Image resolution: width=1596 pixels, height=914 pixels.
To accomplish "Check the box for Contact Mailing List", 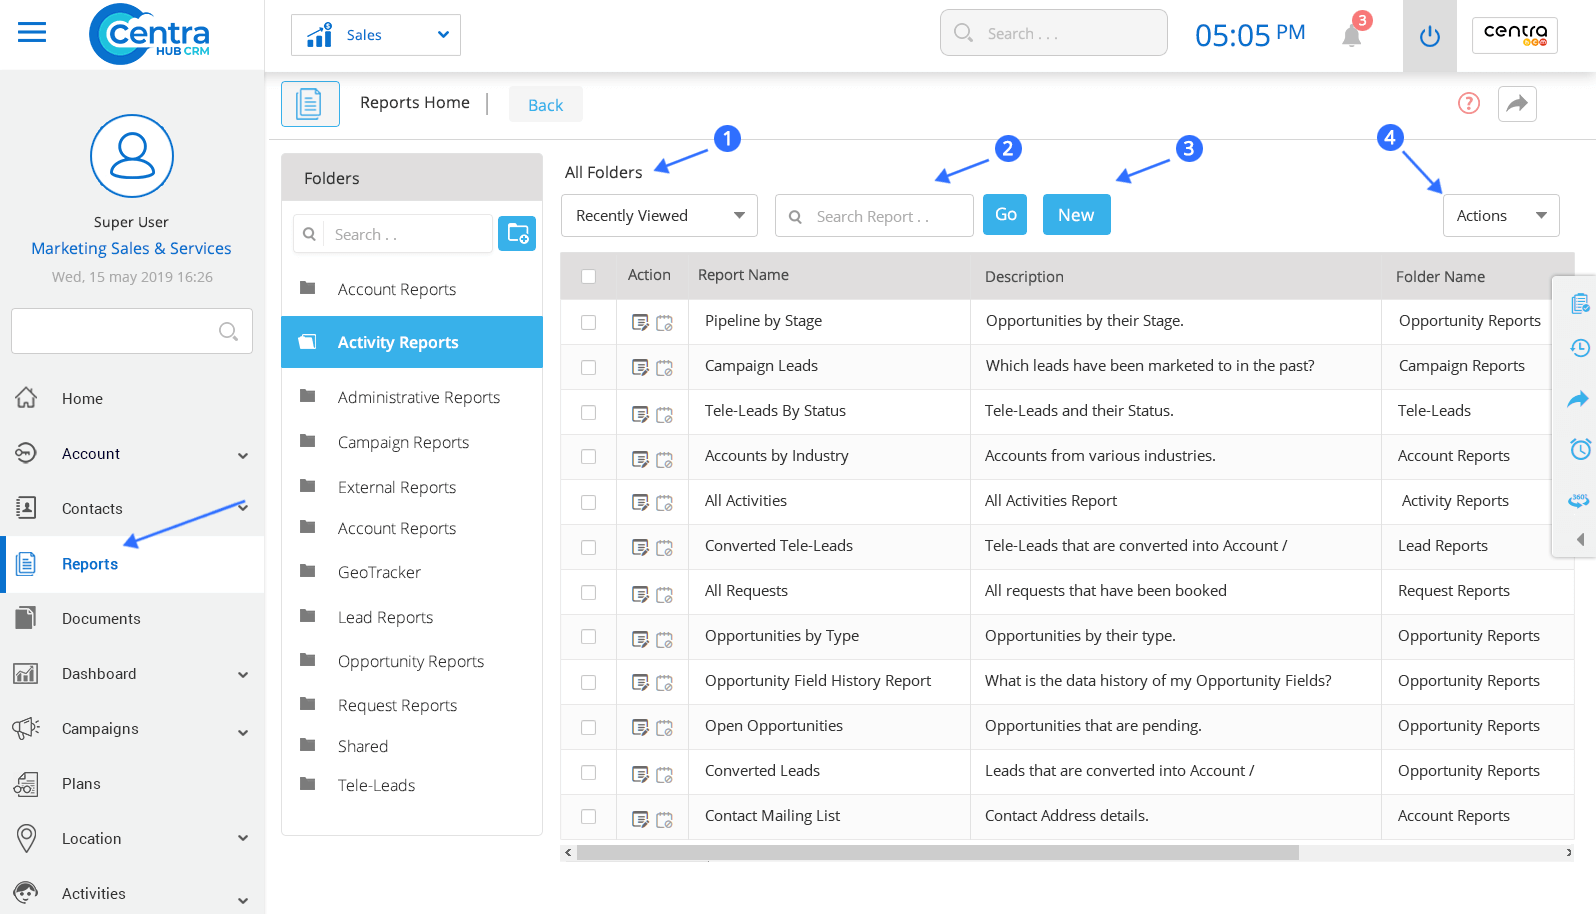I will pos(588,817).
